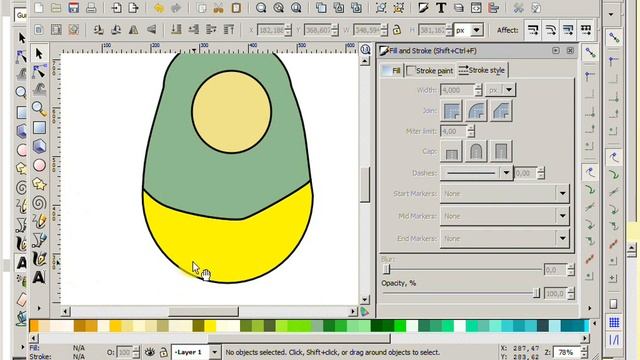Toggle Affect: move gradients button
The image size is (640, 360).
tap(568, 30)
